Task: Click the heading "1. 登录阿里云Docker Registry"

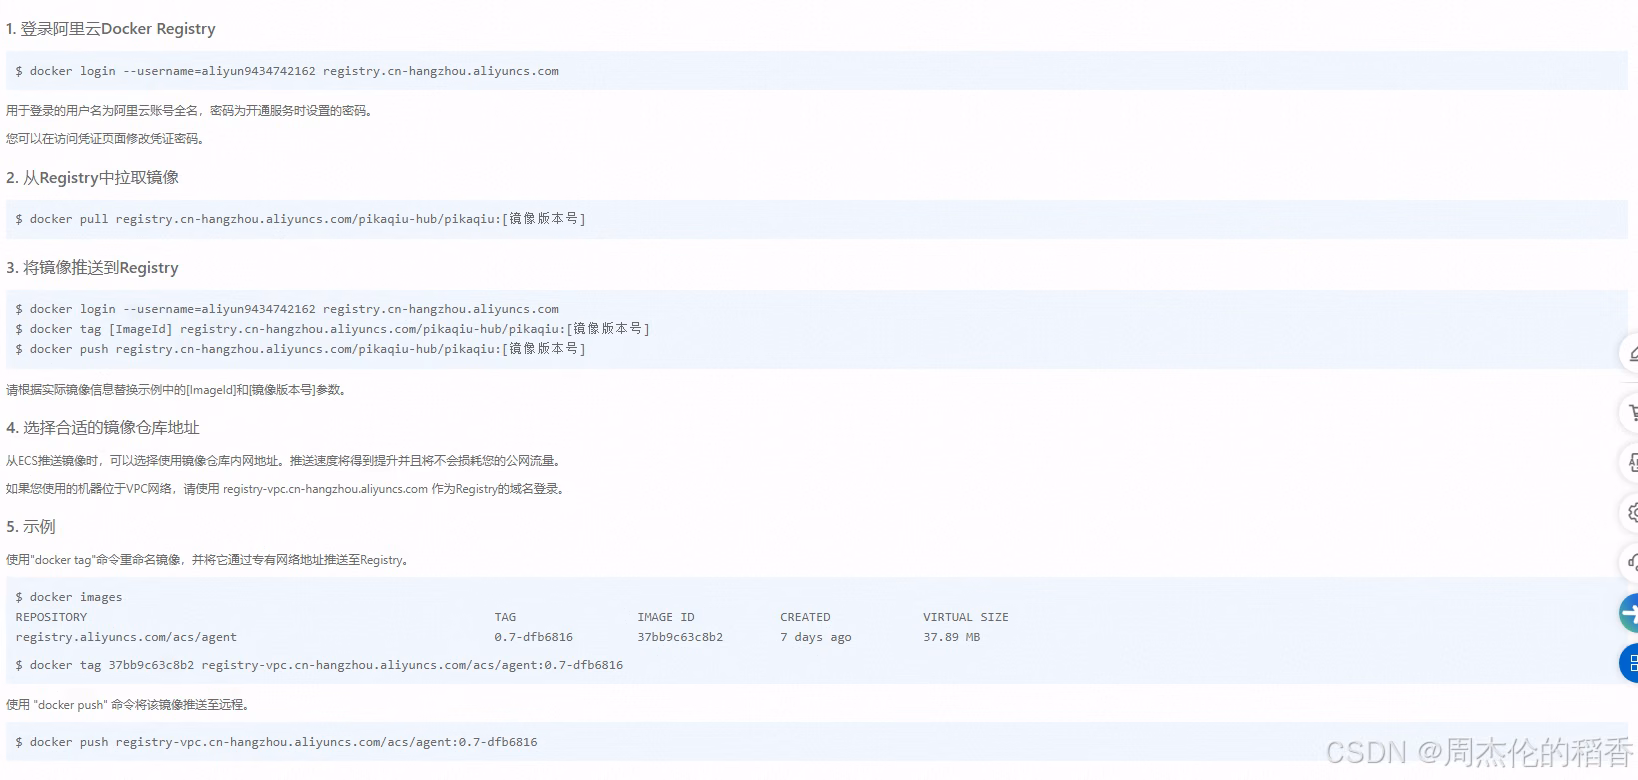Action: (111, 29)
